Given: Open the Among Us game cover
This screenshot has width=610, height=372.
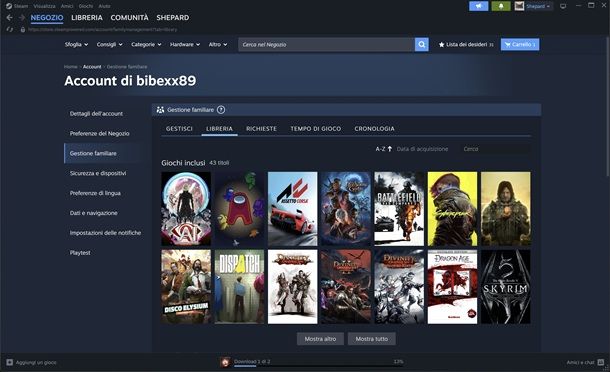Looking at the screenshot, I should click(239, 209).
